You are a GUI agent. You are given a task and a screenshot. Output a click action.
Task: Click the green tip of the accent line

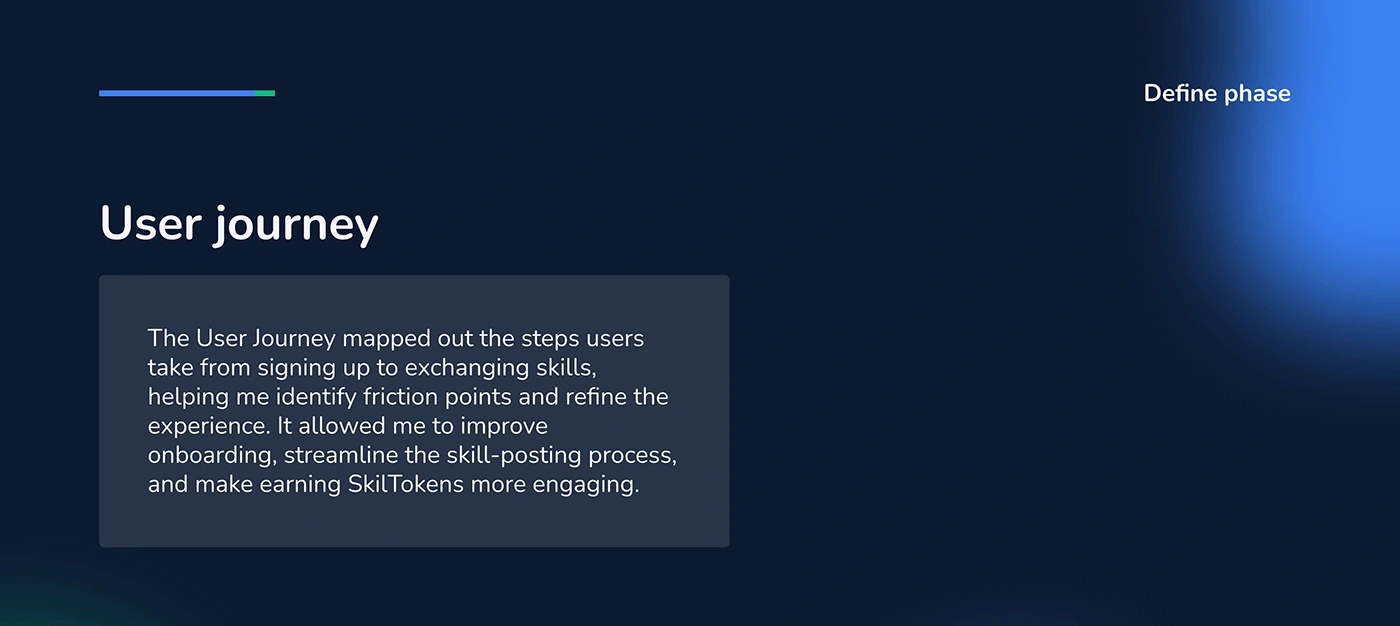(265, 93)
